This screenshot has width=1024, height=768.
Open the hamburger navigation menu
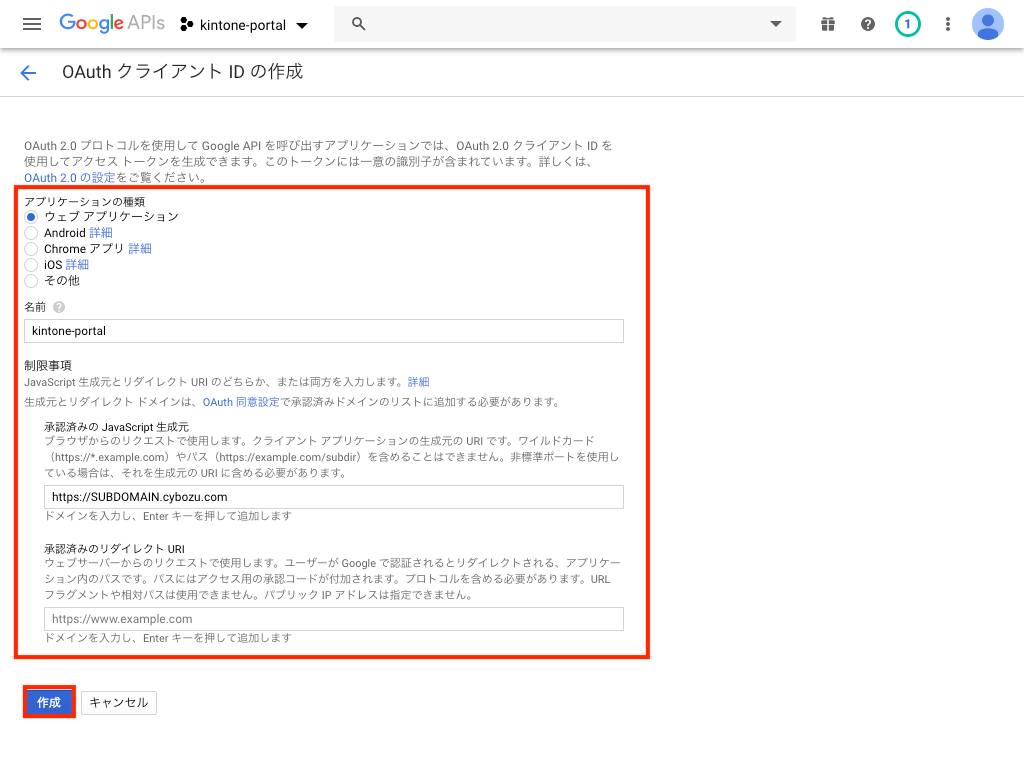coord(32,24)
